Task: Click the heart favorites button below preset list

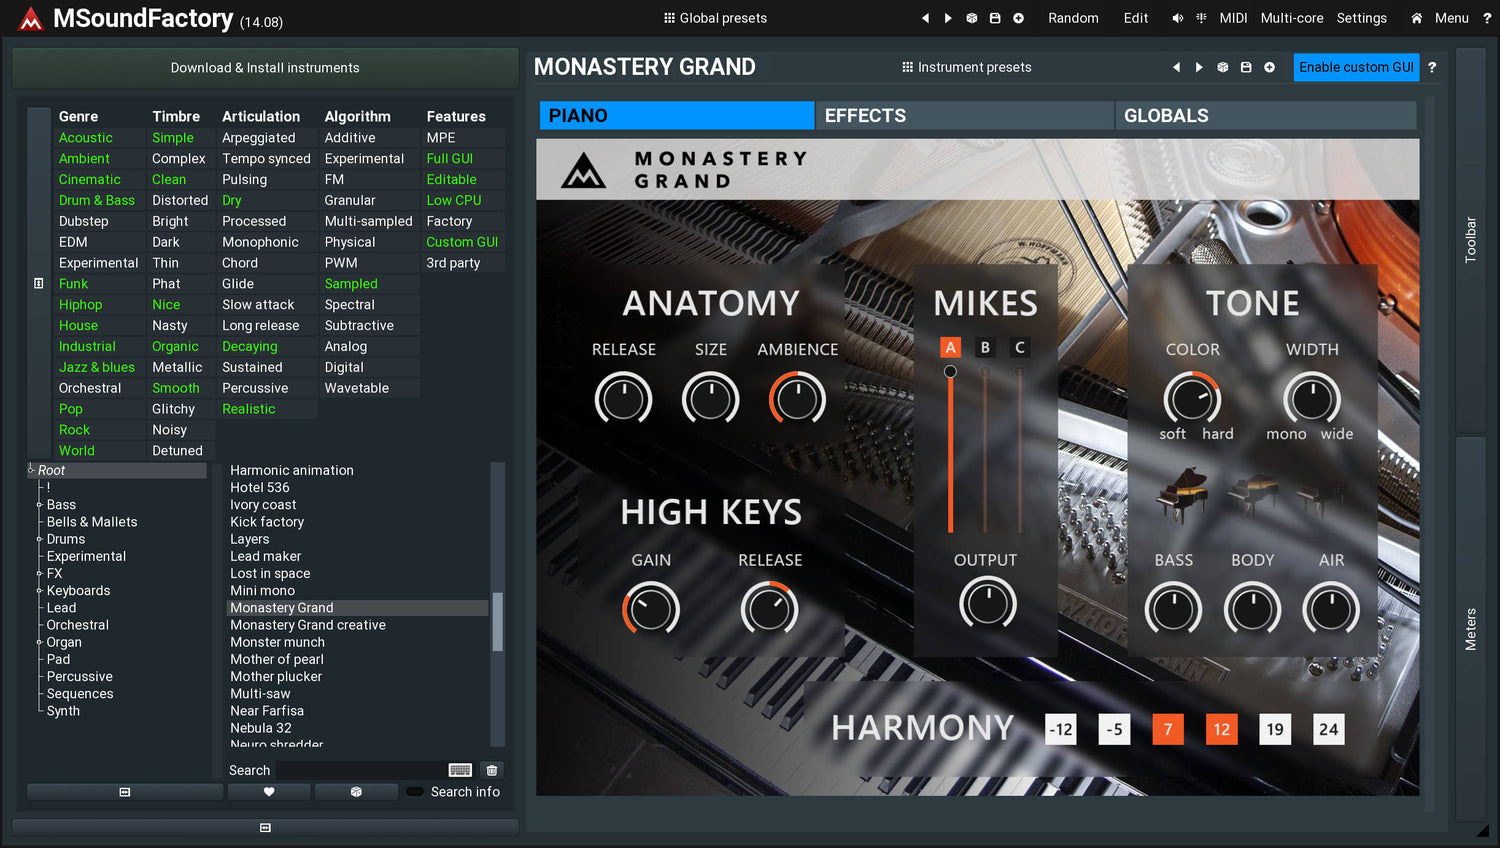Action: tap(269, 792)
